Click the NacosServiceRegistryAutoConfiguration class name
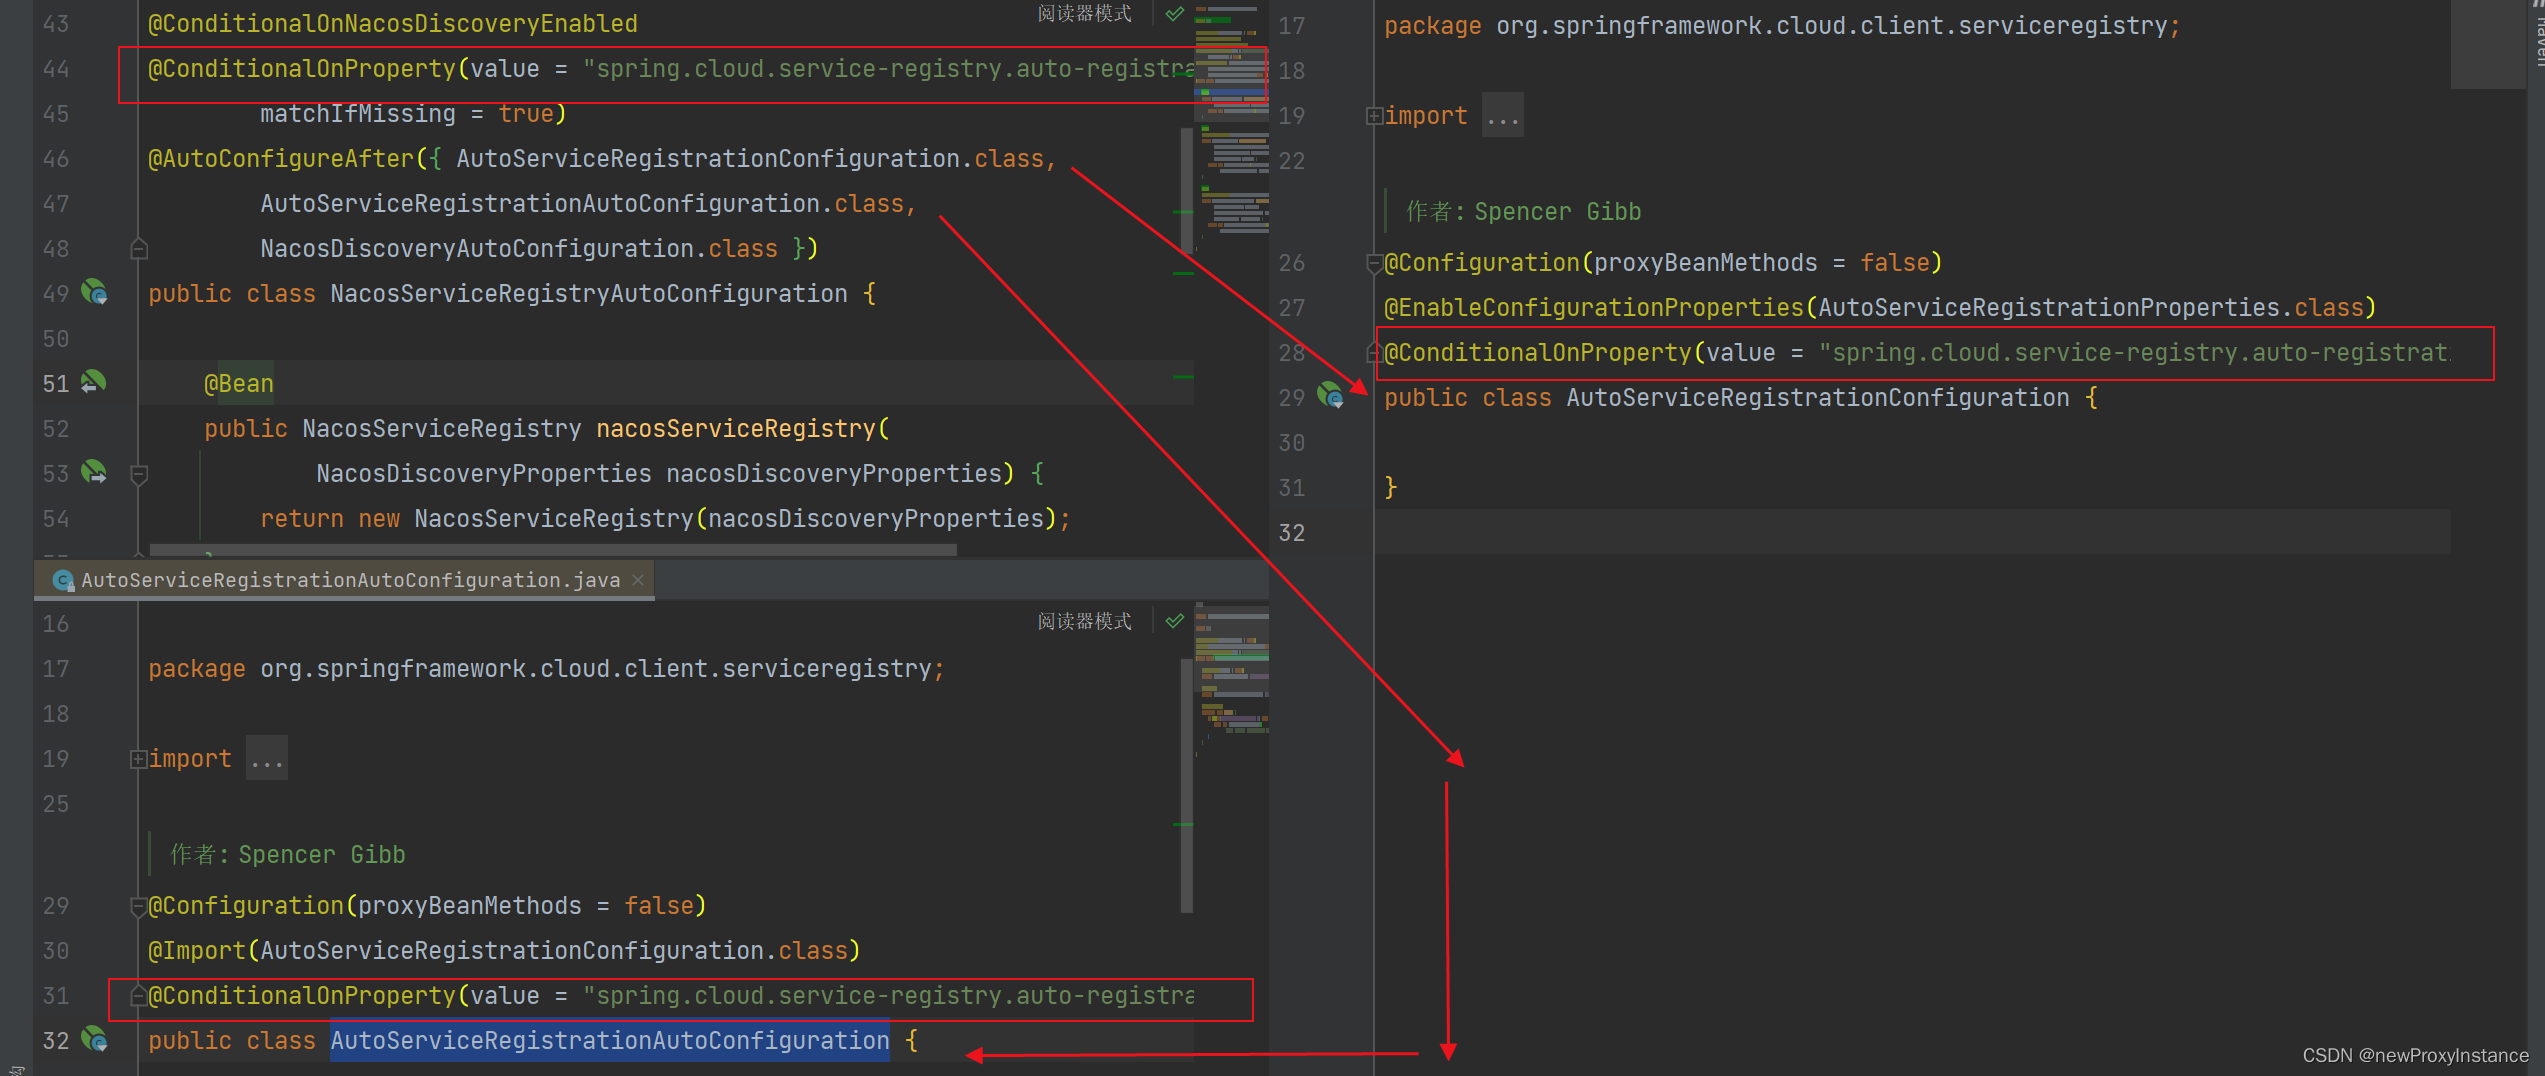 pyautogui.click(x=589, y=293)
